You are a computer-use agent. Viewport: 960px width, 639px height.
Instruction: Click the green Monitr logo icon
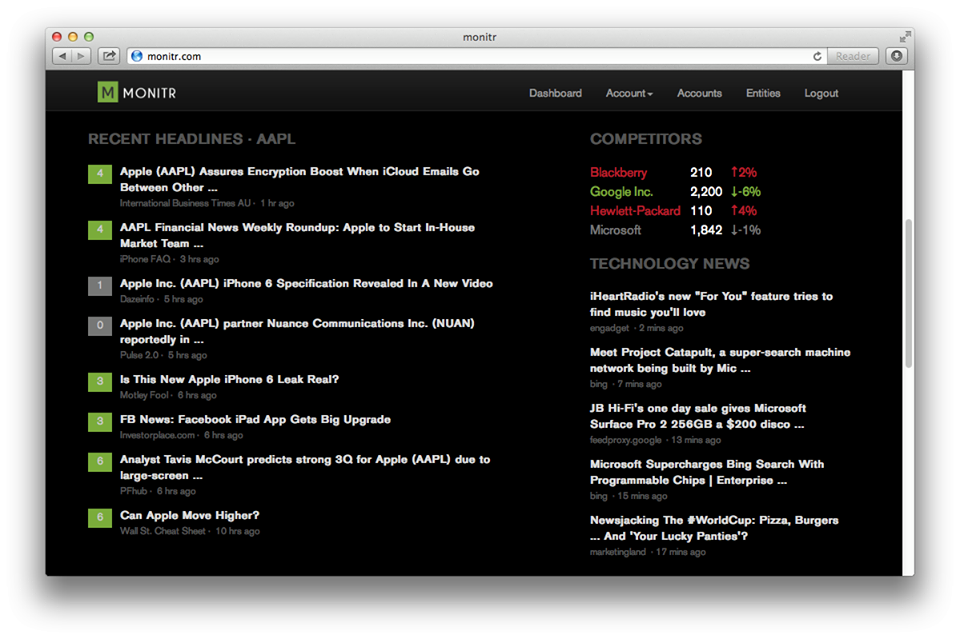pos(107,93)
